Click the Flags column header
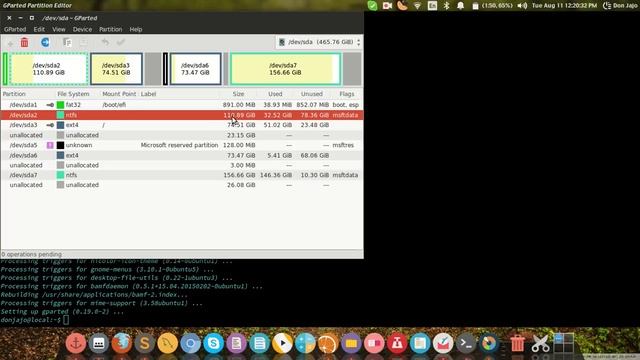Screen dimensions: 640x360 (x=347, y=94)
